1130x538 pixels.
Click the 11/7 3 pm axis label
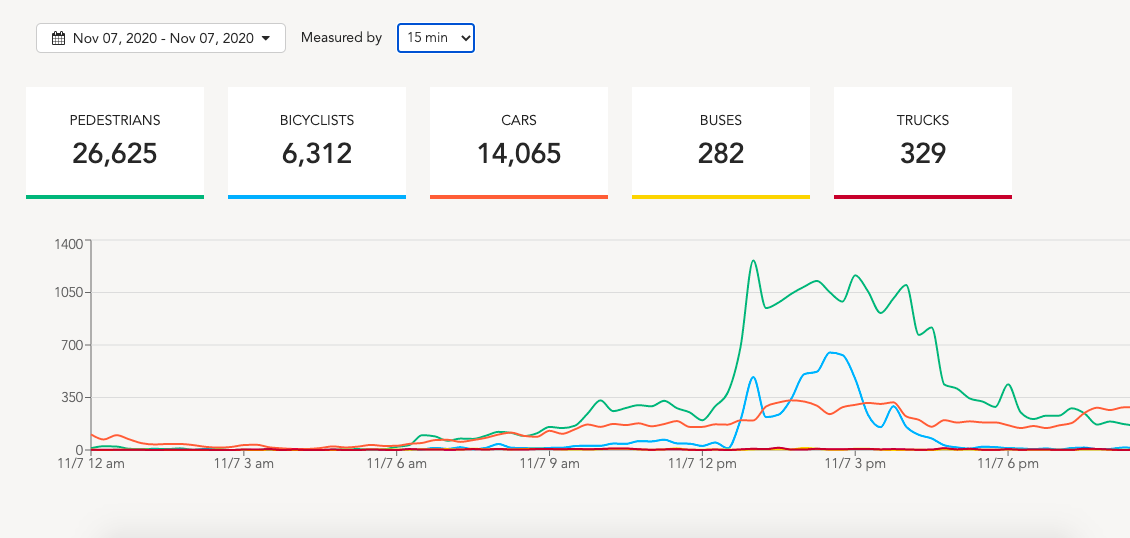pos(856,464)
